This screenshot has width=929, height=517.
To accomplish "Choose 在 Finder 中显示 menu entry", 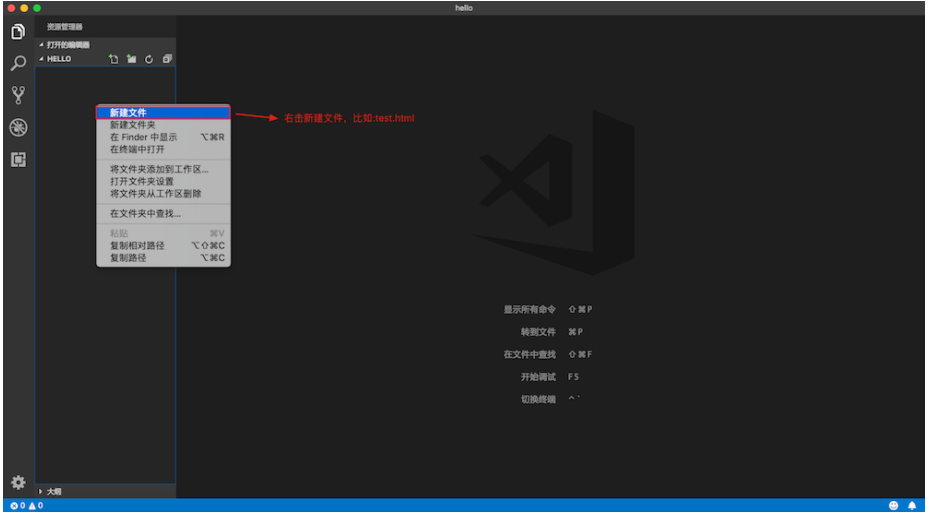I will click(164, 137).
